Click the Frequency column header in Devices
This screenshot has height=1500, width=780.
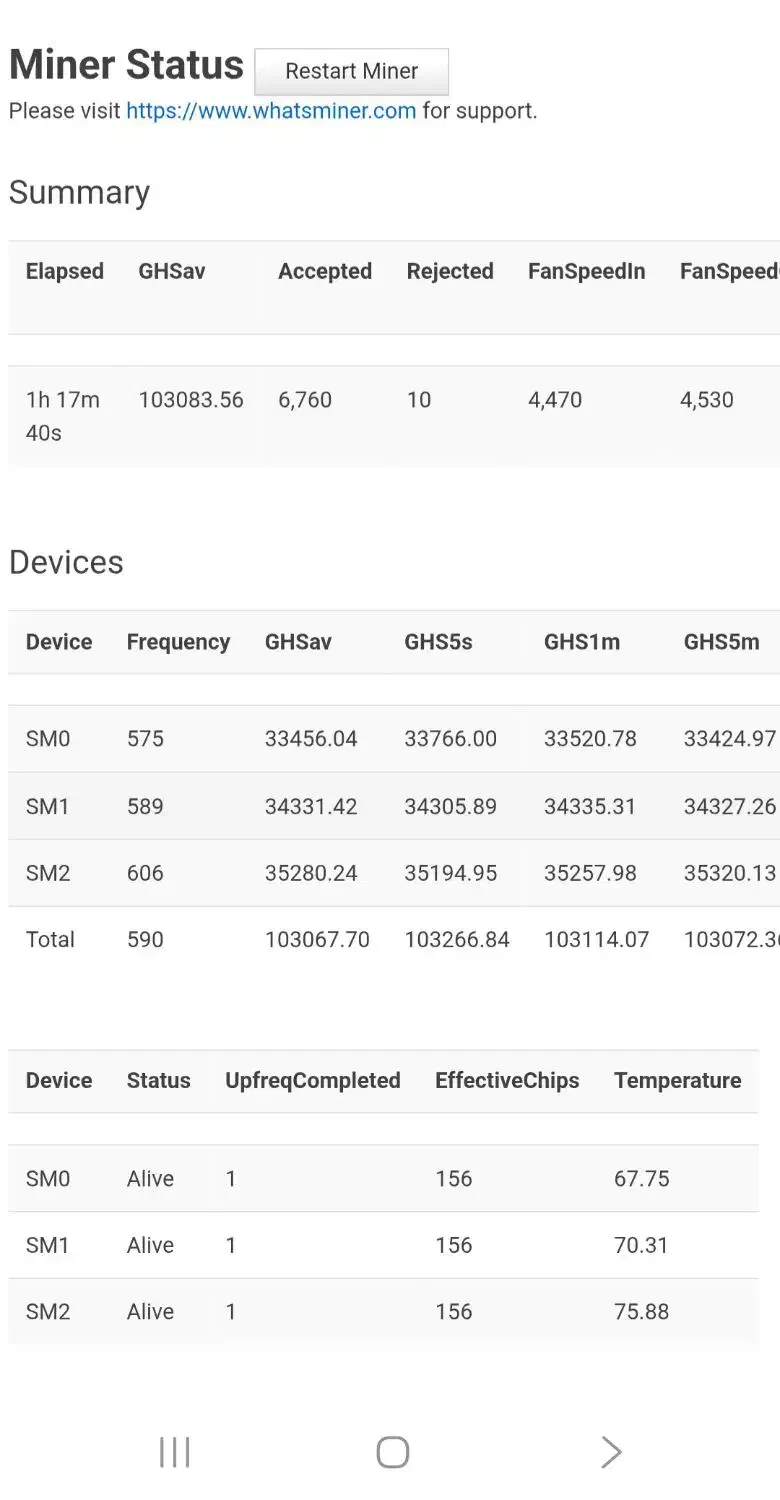pos(178,642)
